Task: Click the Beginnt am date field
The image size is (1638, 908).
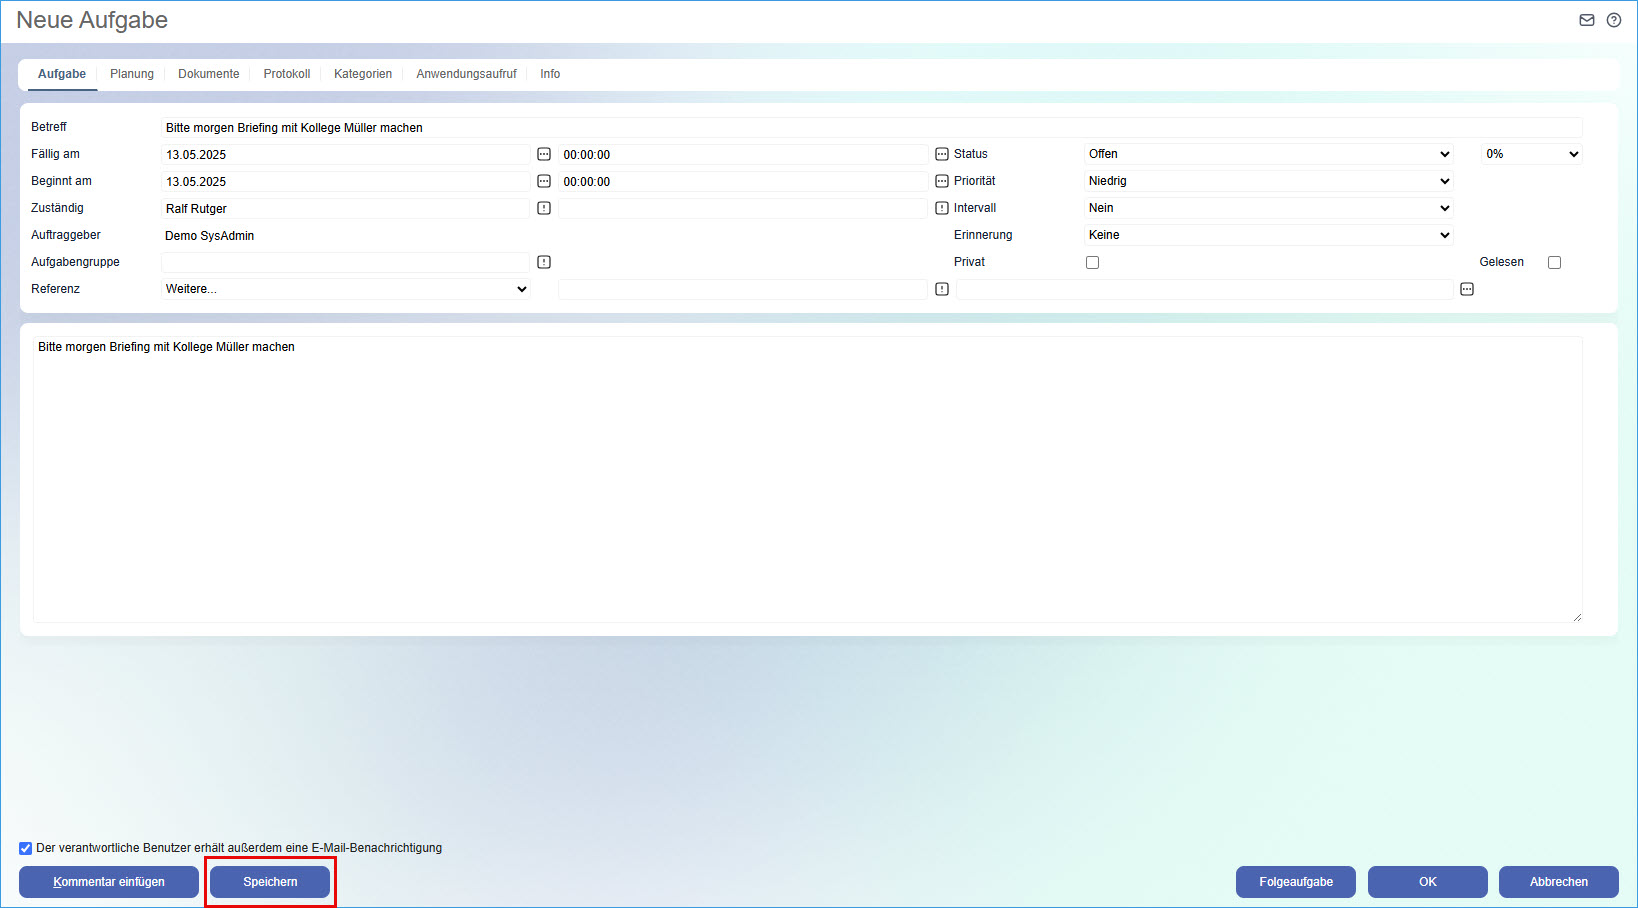Action: pyautogui.click(x=346, y=181)
